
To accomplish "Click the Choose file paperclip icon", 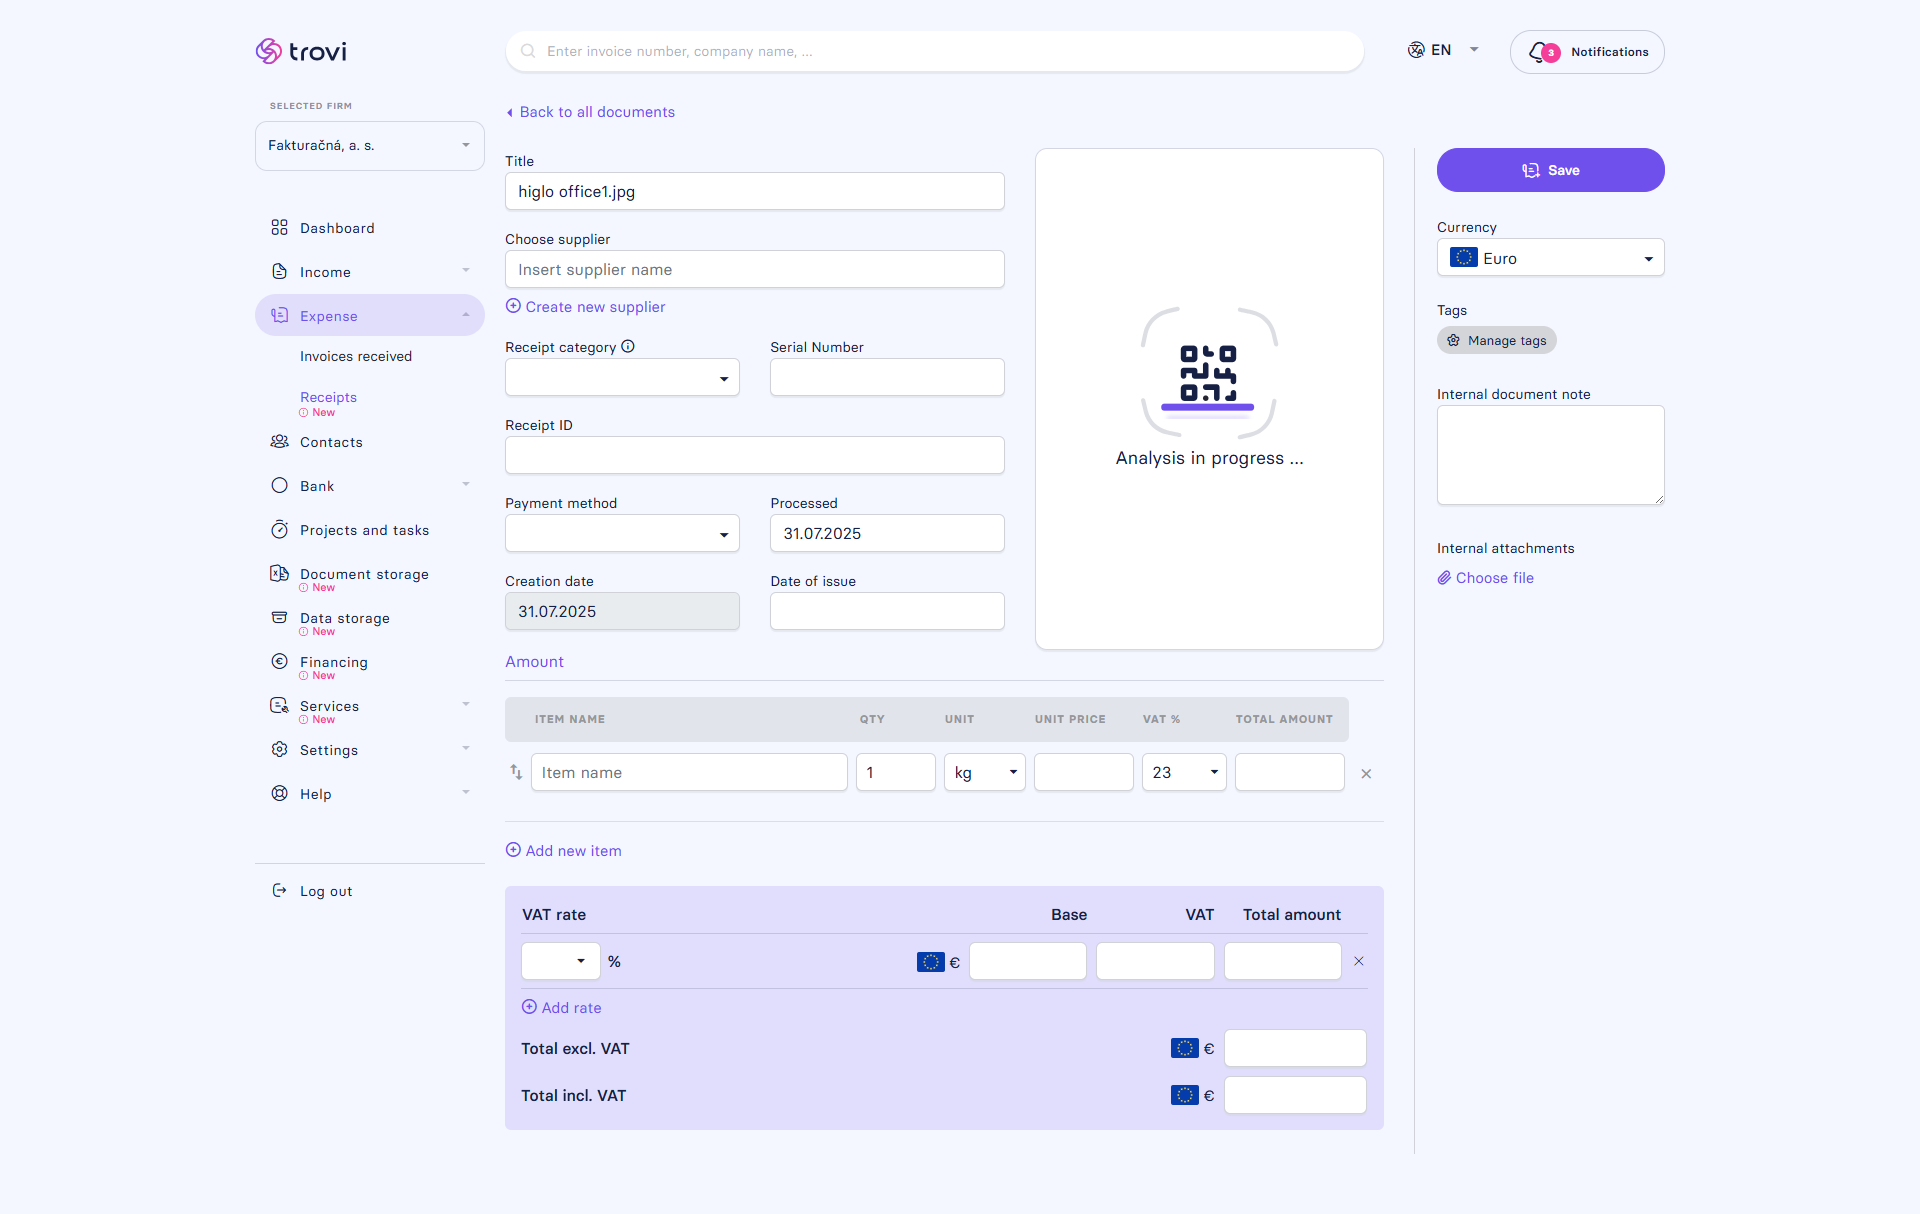I will coord(1444,578).
